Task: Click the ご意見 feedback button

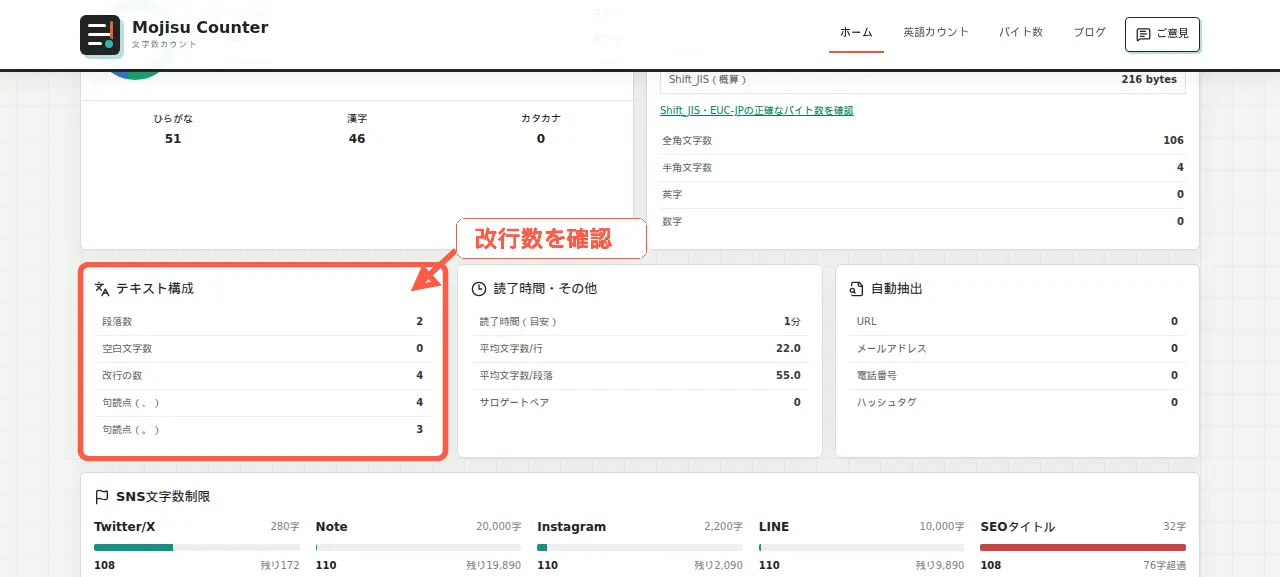Action: (x=1162, y=34)
